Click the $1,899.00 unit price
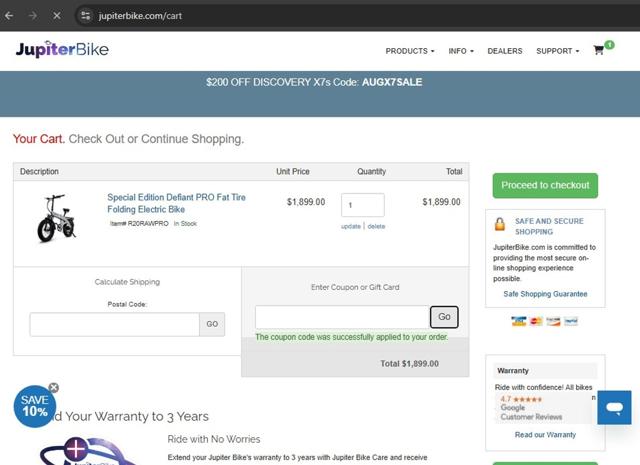Viewport: 640px width, 465px height. pos(306,202)
